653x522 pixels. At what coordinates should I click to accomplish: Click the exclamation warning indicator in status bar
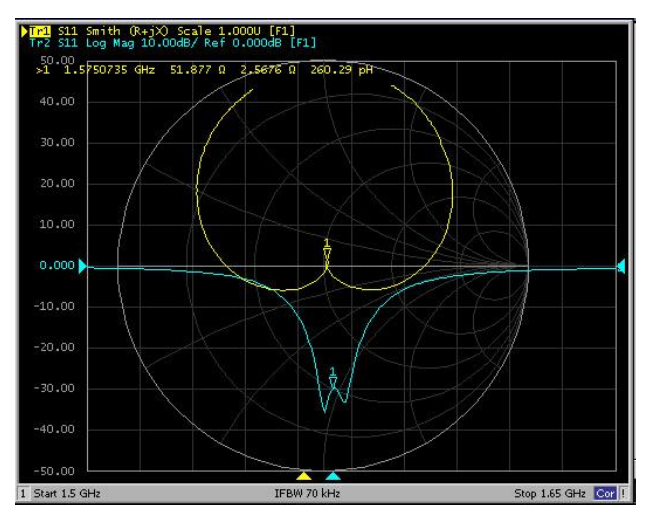(x=625, y=494)
